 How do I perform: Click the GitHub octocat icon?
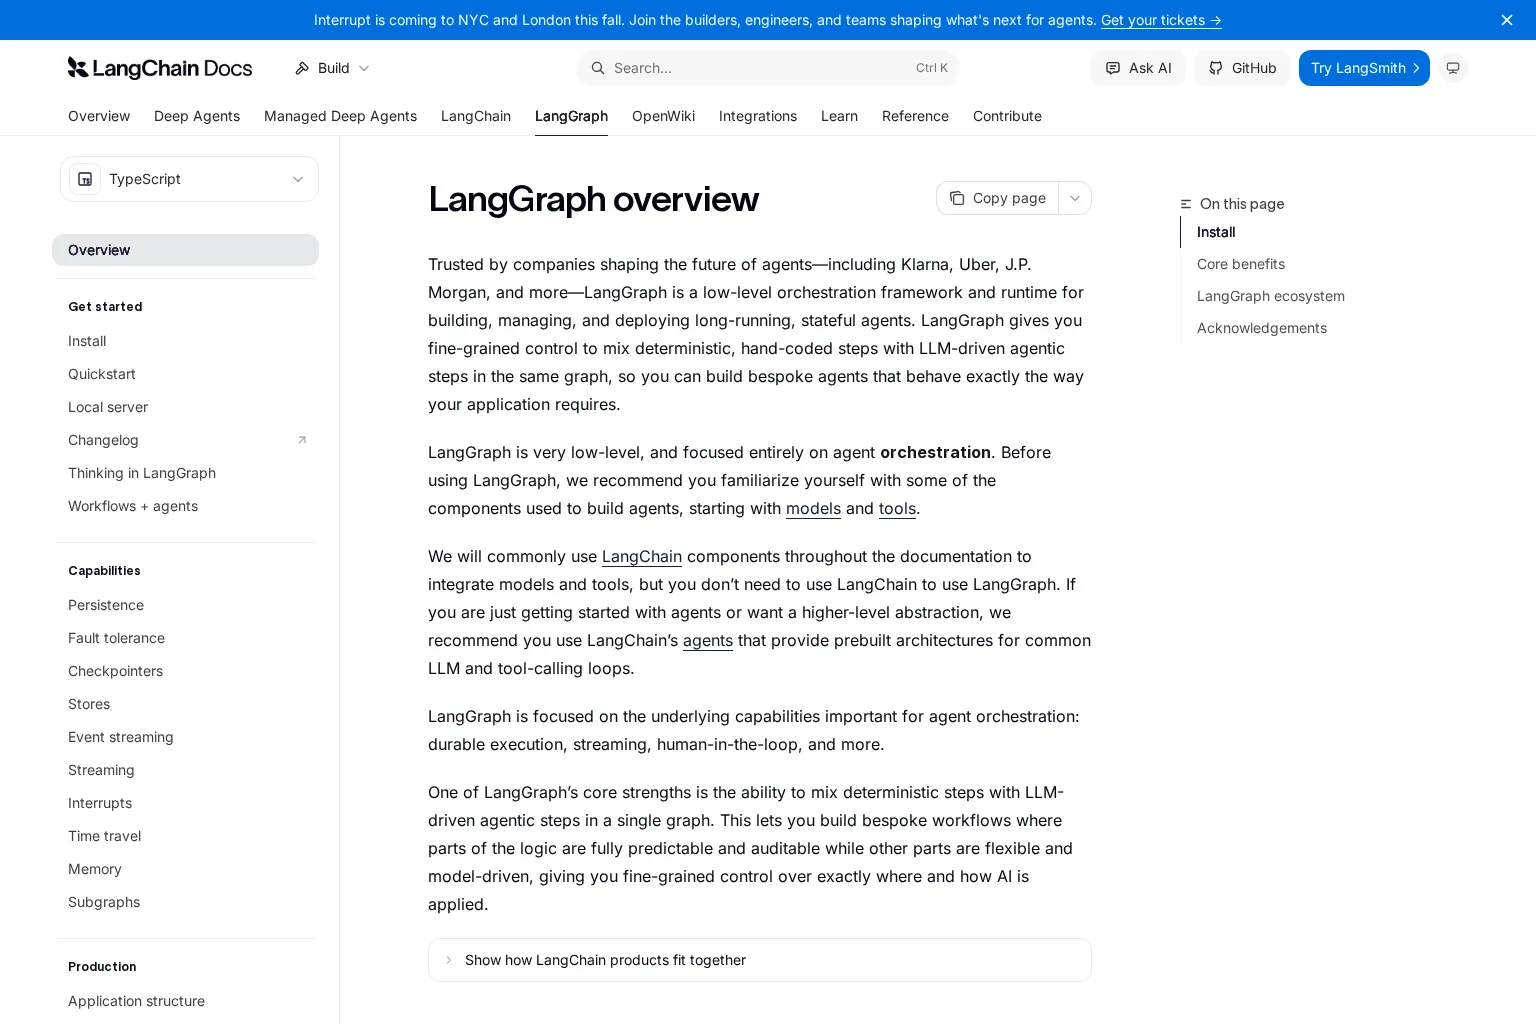coord(1216,68)
